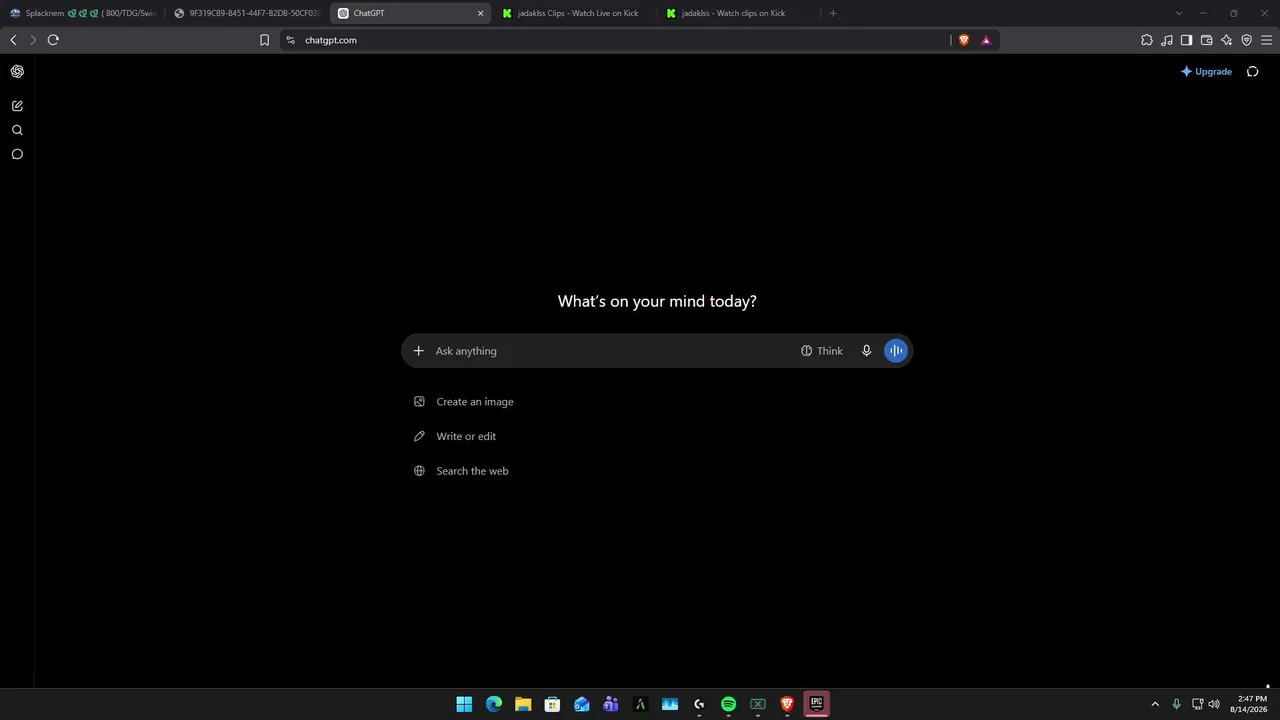Open the Windows Start menu
This screenshot has height=720, width=1280.
click(464, 704)
